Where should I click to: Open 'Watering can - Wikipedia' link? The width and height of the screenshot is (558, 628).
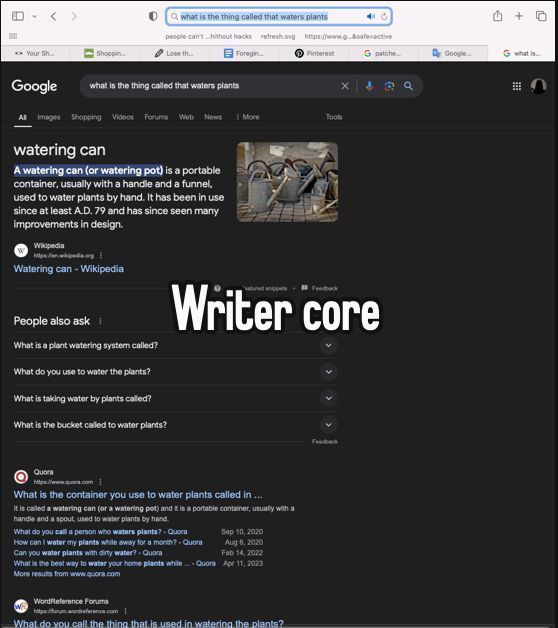tap(68, 269)
